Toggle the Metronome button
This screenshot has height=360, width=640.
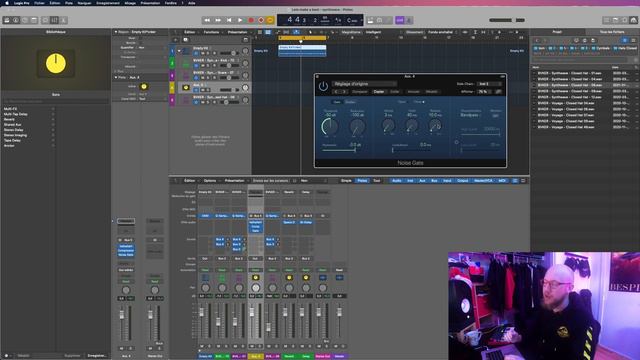(x=409, y=20)
